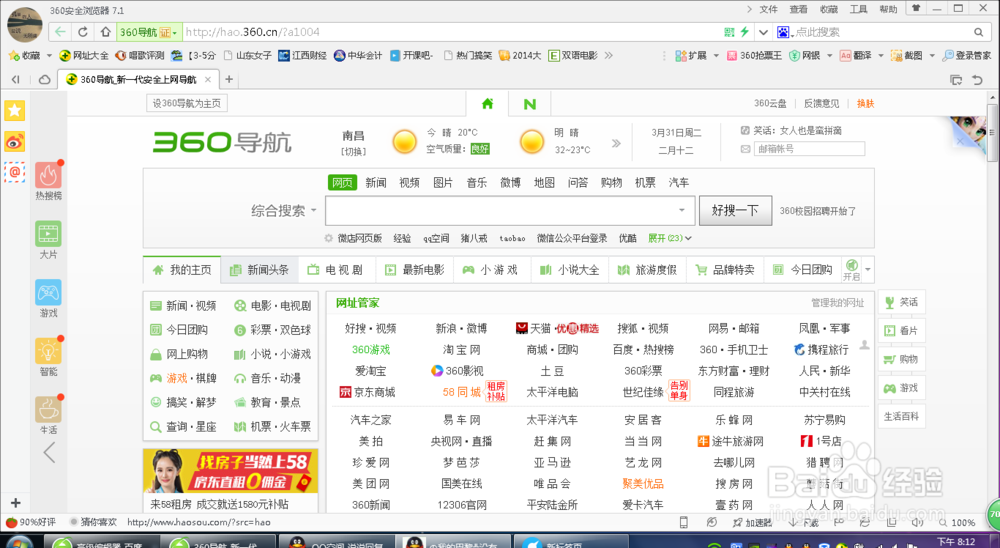Open new tab with plus button
1000x548 pixels.
coord(229,79)
